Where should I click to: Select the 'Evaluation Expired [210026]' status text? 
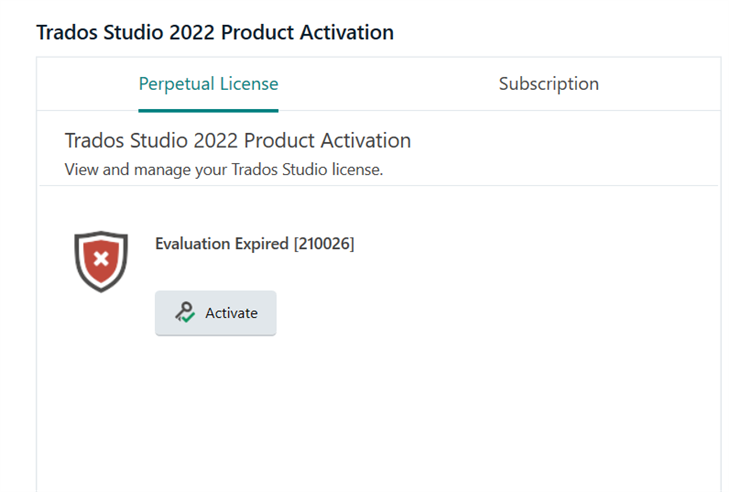pyautogui.click(x=254, y=244)
